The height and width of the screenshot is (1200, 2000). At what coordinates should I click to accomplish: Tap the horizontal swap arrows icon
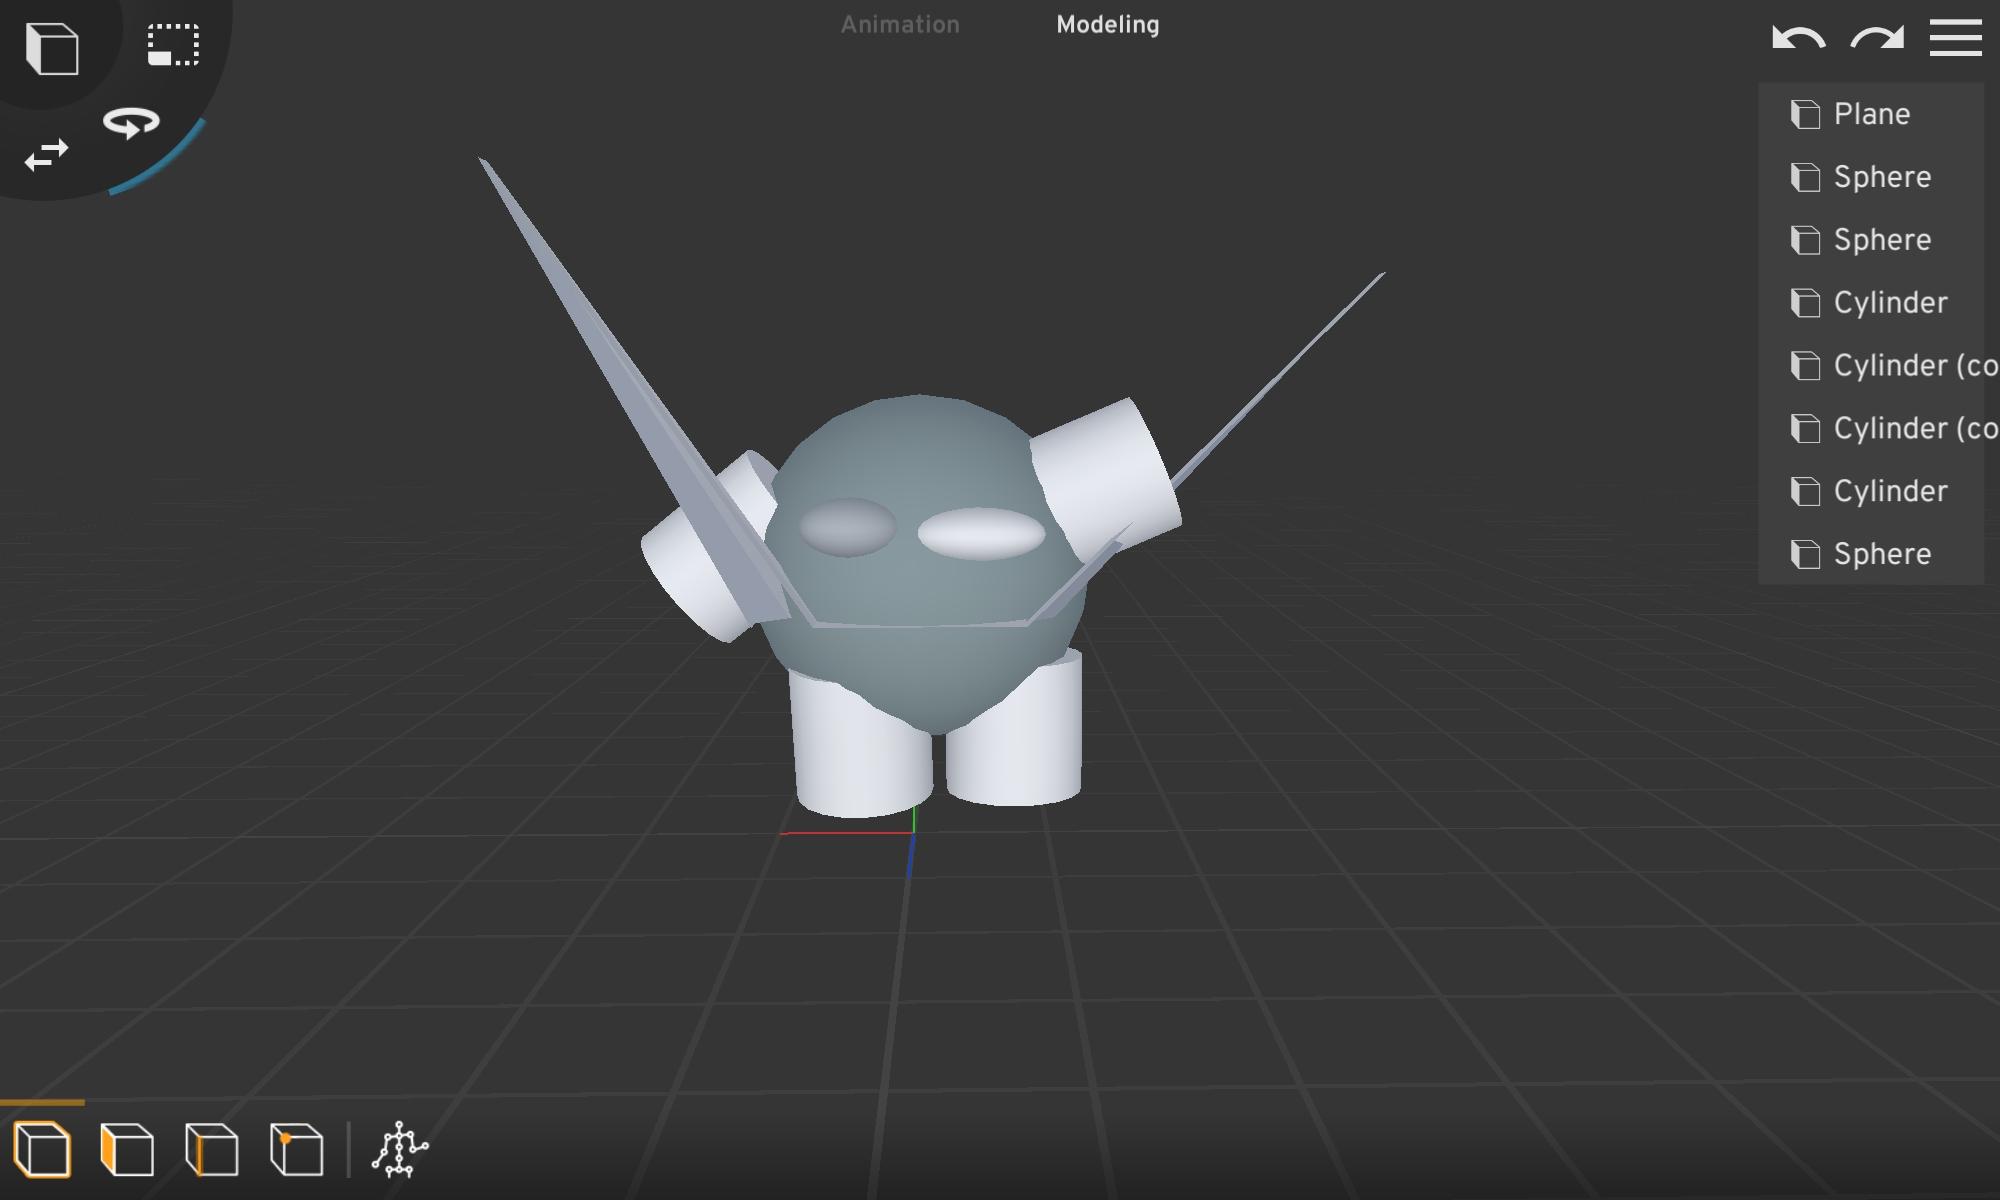click(47, 155)
